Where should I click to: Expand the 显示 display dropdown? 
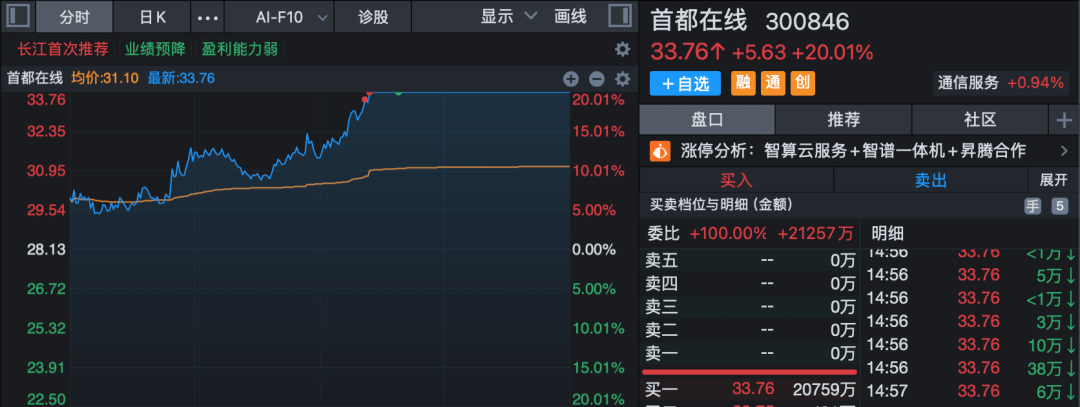coord(508,17)
